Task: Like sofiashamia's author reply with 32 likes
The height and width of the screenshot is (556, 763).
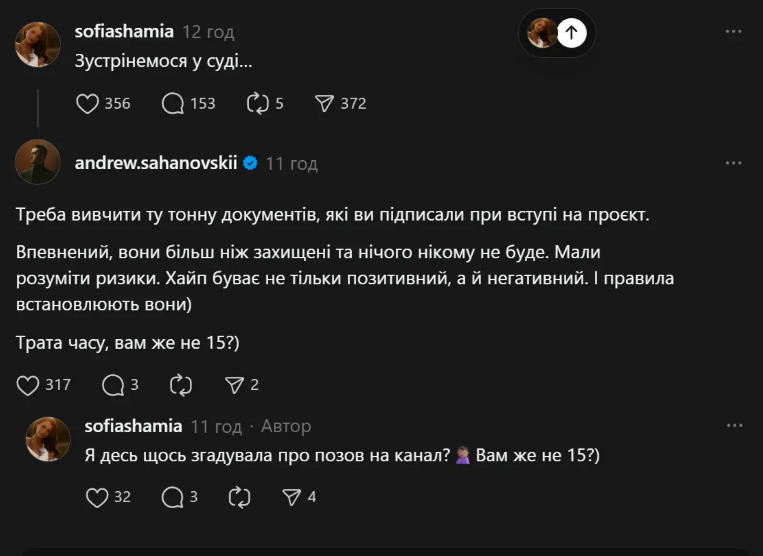Action: point(96,497)
